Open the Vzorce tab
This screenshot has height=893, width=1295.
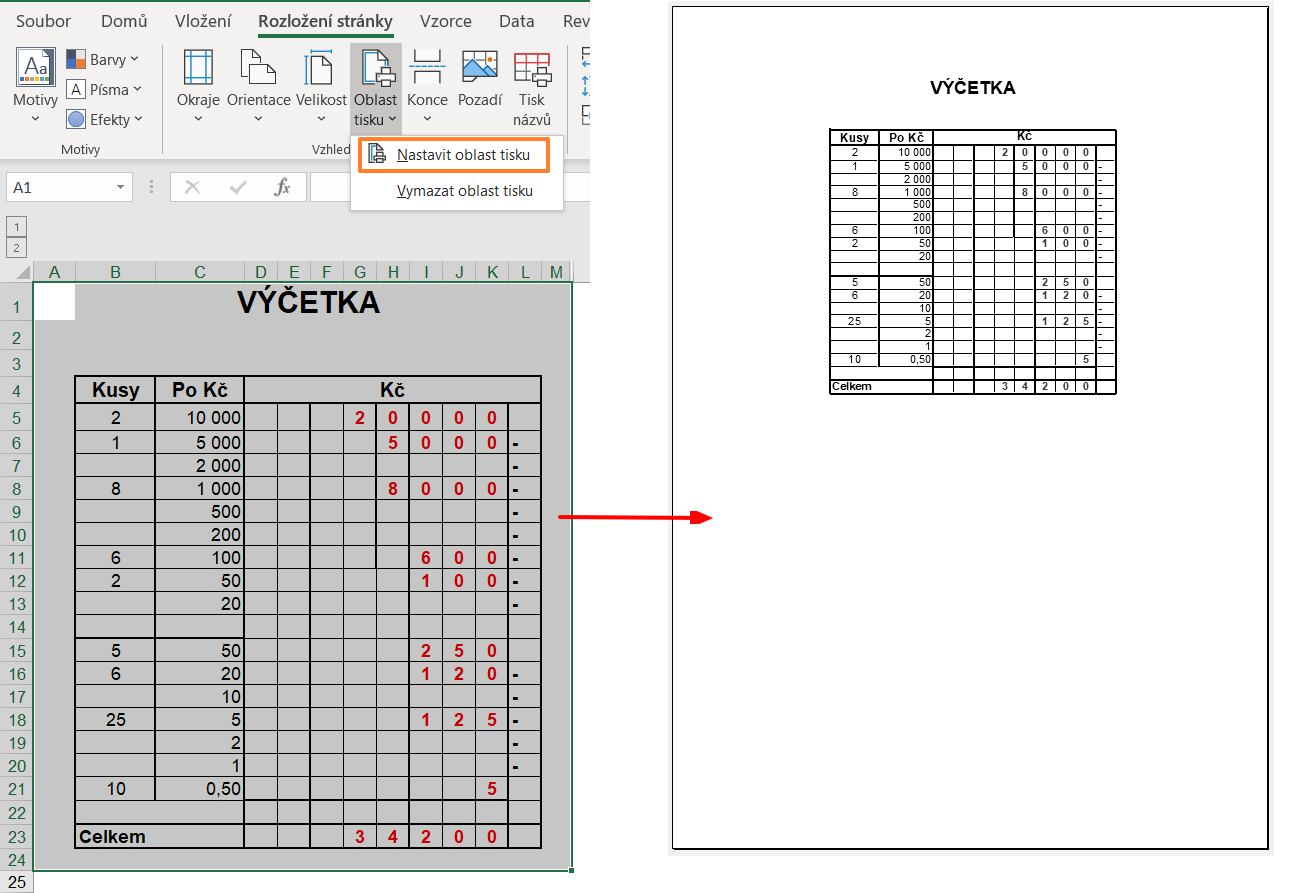coord(446,21)
